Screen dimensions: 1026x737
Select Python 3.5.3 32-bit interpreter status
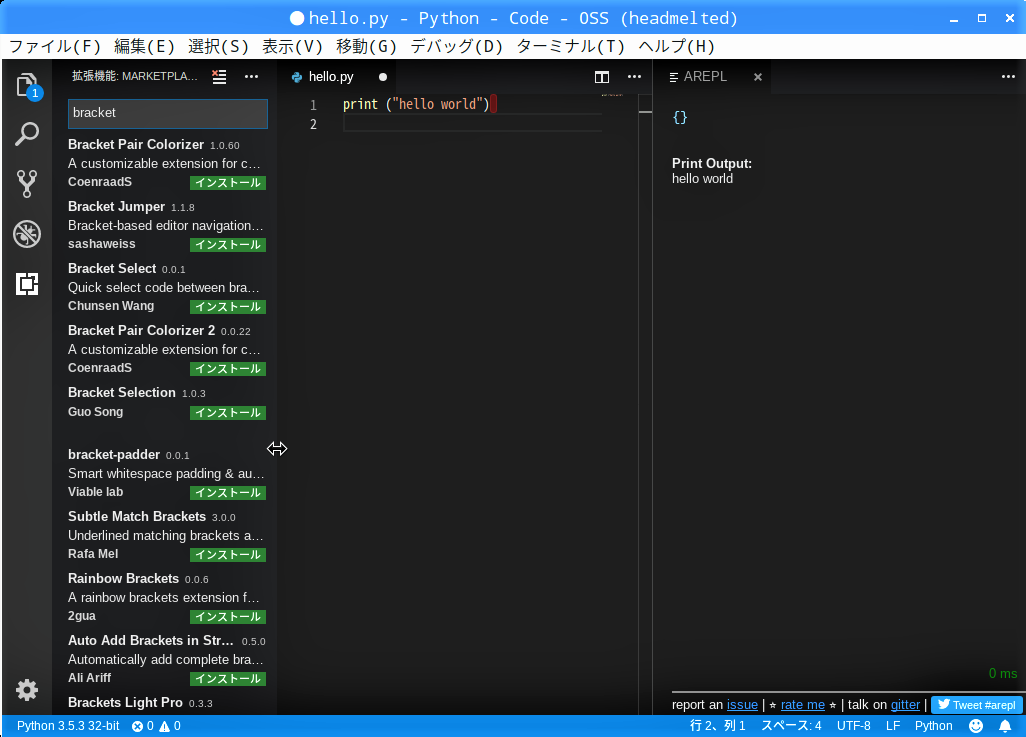coord(68,726)
